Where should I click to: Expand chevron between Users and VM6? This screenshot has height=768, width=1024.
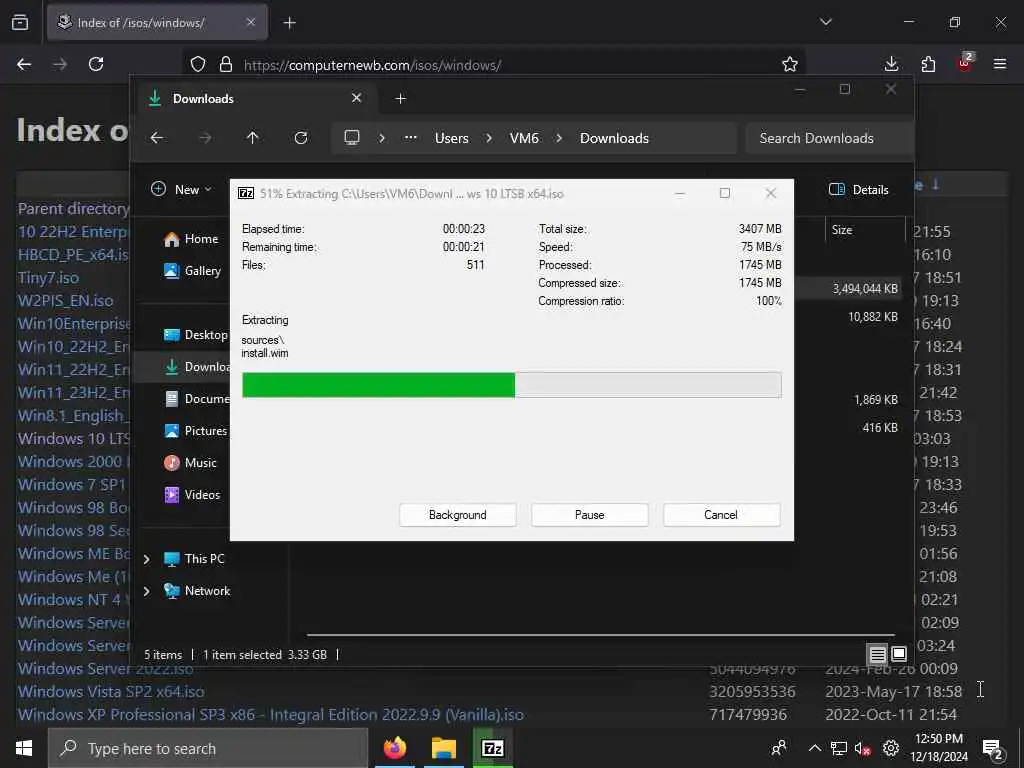coord(489,138)
